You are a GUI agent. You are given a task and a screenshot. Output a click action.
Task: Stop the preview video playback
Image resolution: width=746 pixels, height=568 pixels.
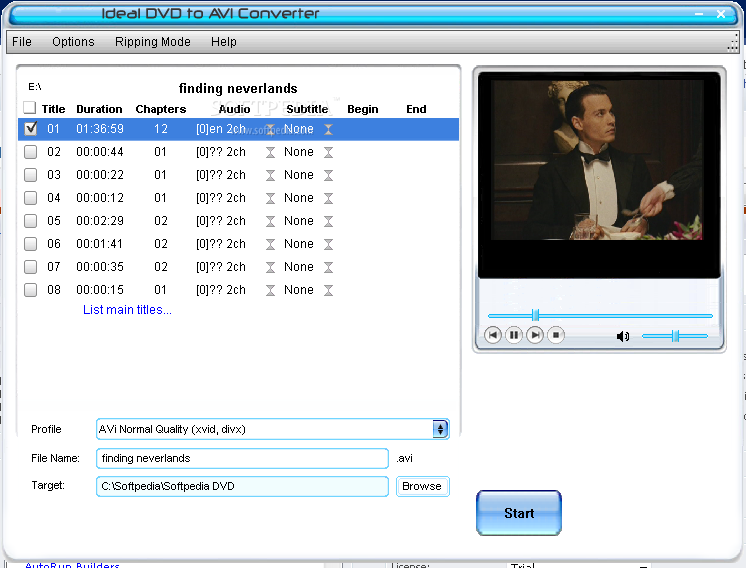click(x=556, y=335)
